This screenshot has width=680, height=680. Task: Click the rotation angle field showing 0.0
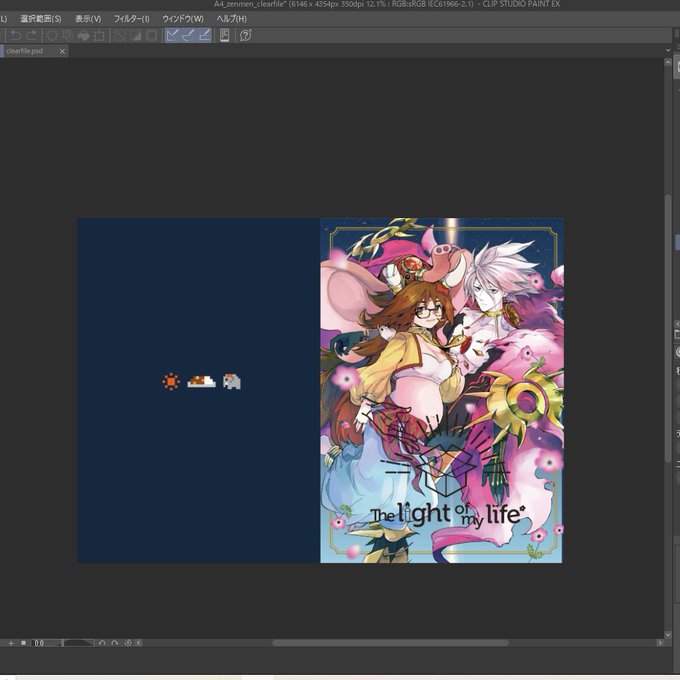pos(46,643)
